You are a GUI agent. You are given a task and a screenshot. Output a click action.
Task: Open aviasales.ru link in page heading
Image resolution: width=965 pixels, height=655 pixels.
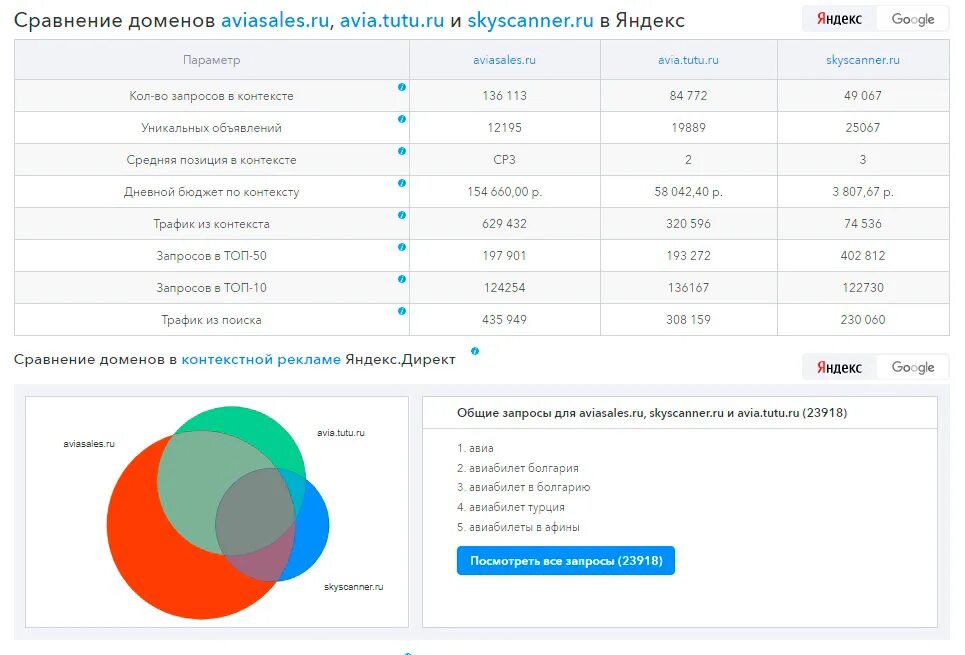pos(275,20)
